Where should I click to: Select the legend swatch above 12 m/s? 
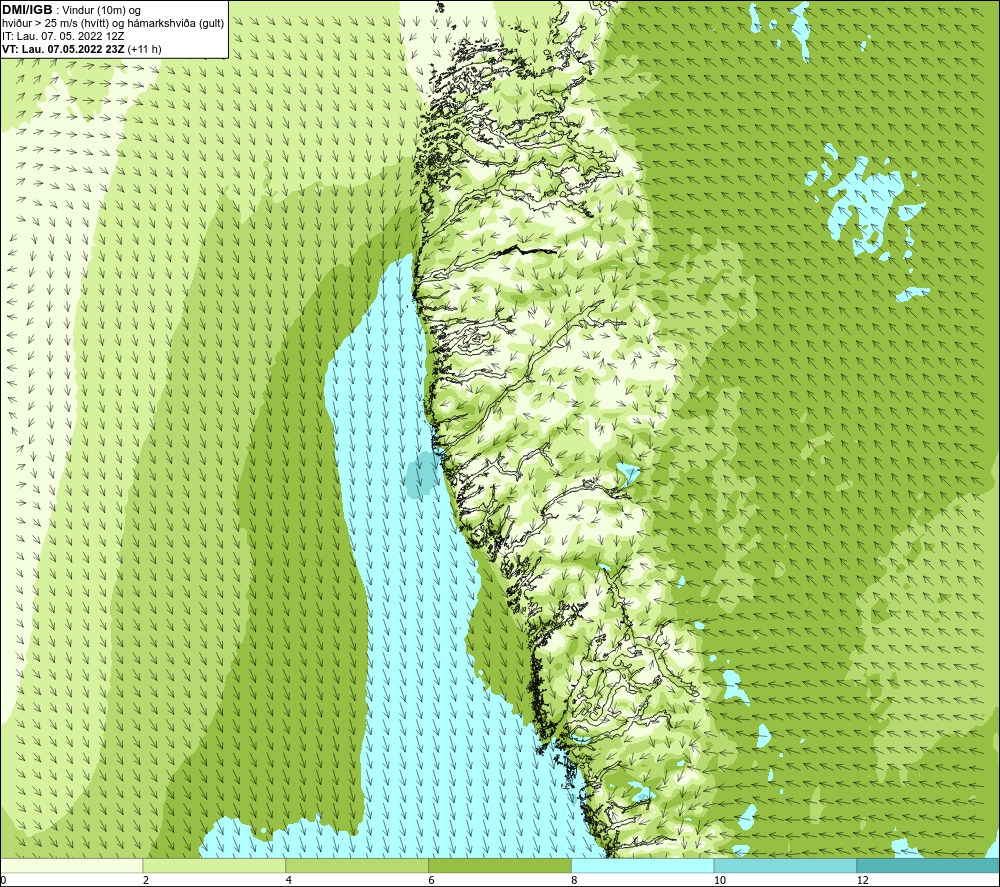(929, 865)
